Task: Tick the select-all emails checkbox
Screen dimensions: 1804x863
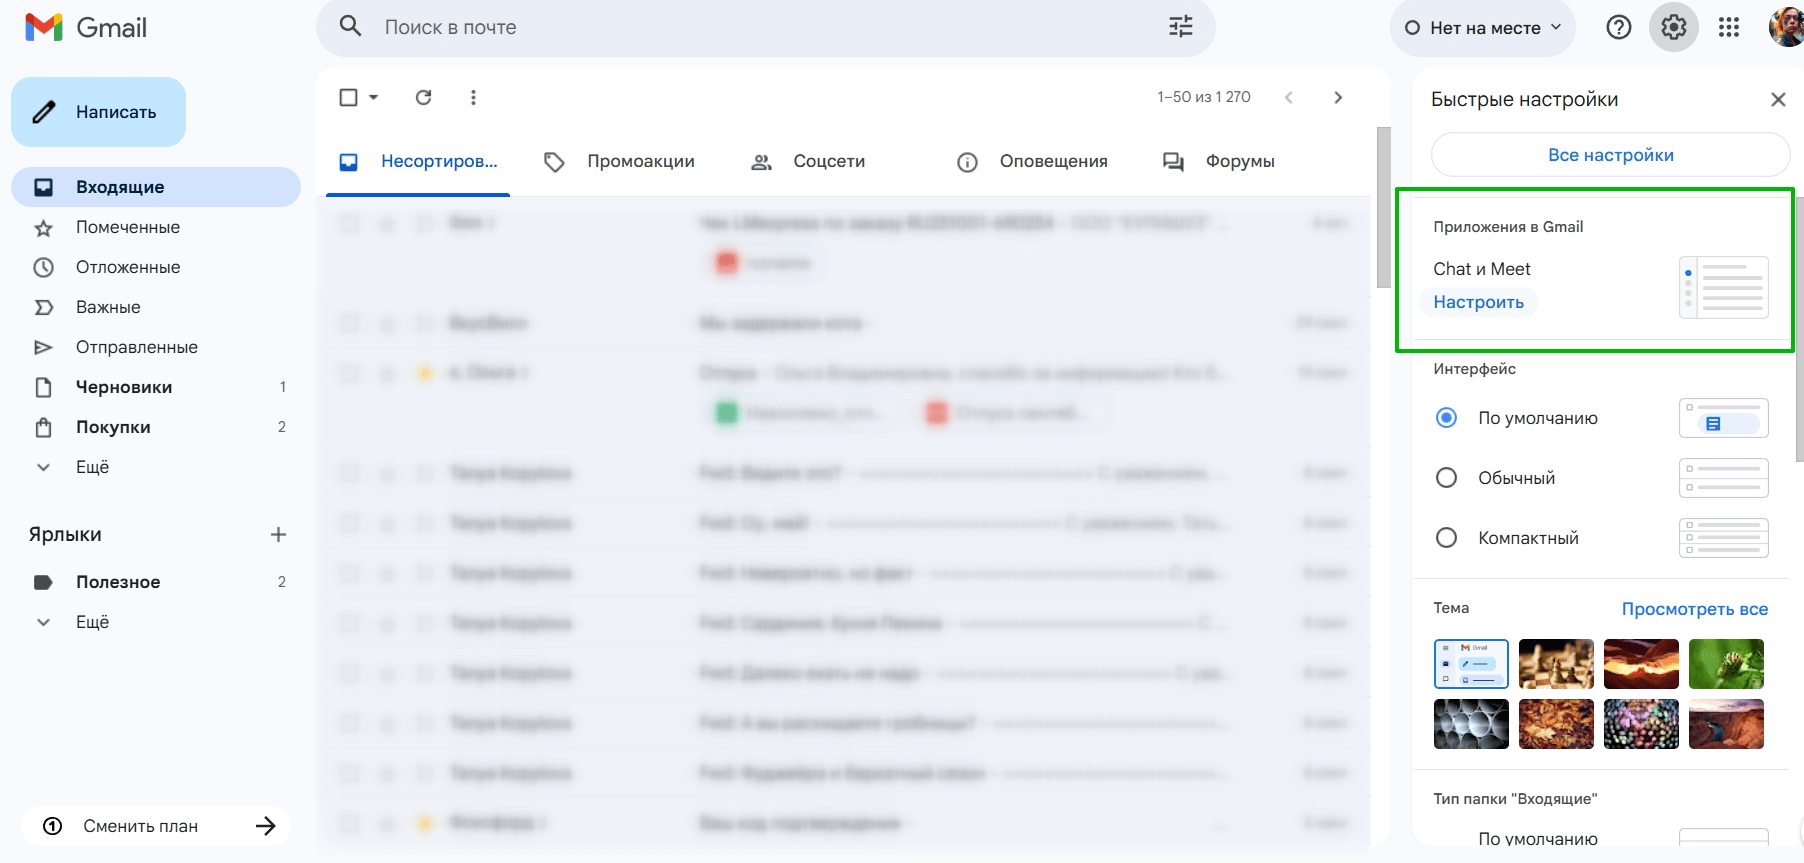Action: (349, 97)
